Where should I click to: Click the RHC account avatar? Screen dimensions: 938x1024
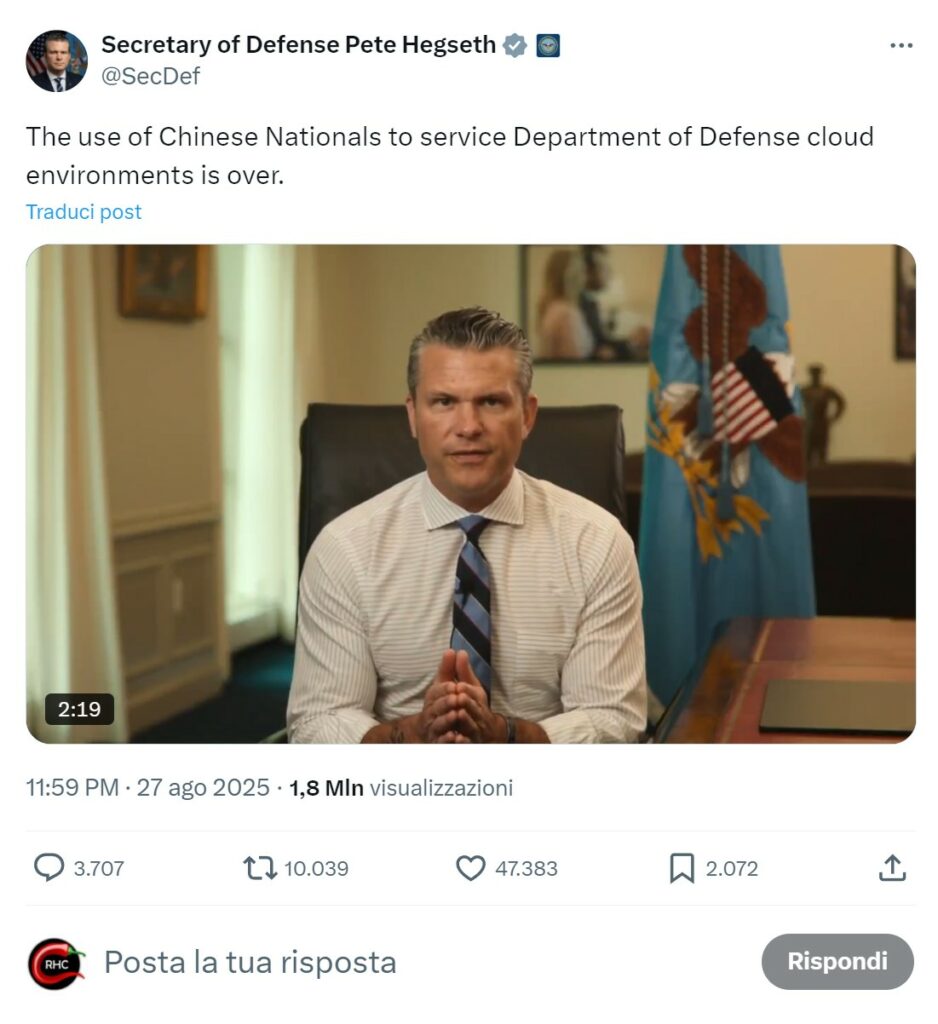56,963
